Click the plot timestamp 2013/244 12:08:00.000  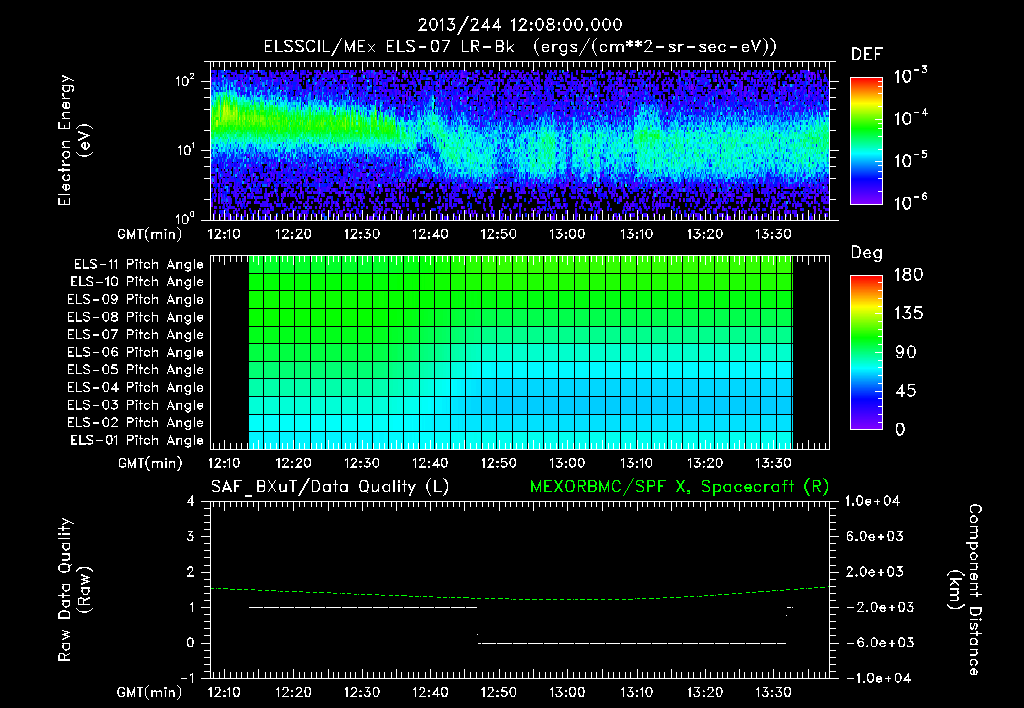coord(520,25)
